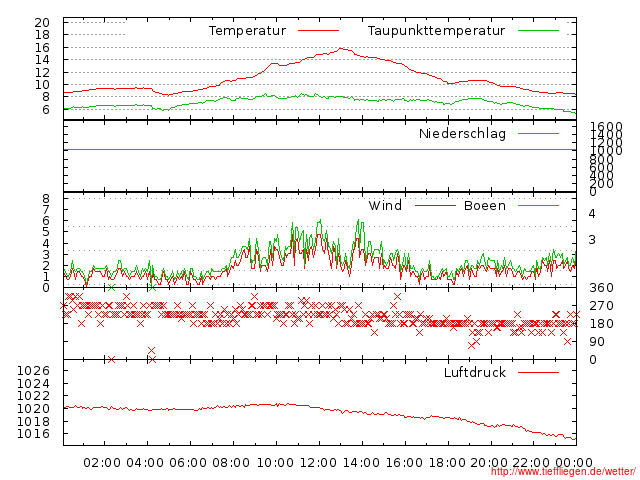
Task: Click the 22:00 time axis label
Action: (531, 463)
